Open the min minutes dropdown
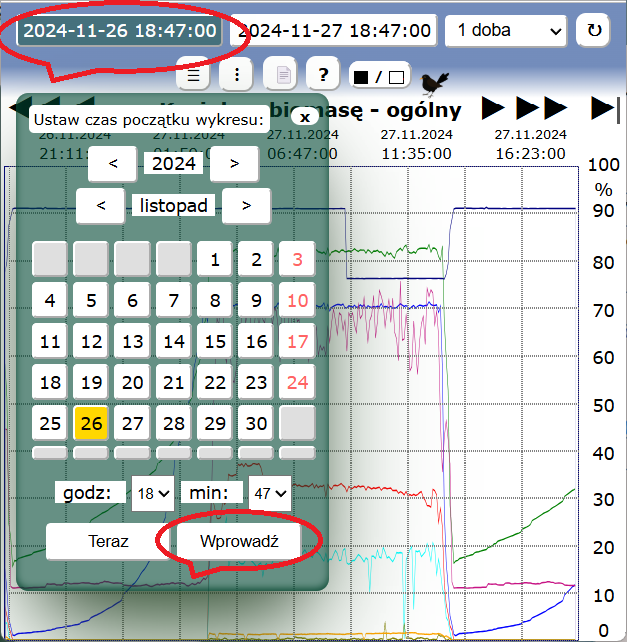This screenshot has width=627, height=642. (x=269, y=493)
